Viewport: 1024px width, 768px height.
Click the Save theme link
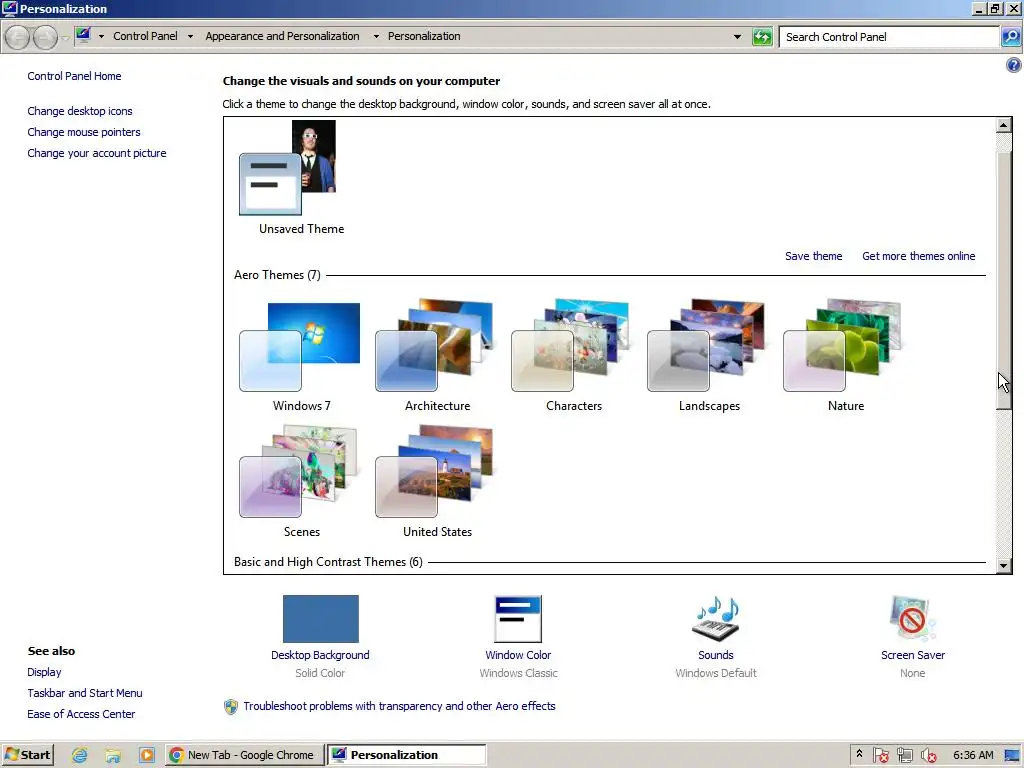point(813,256)
